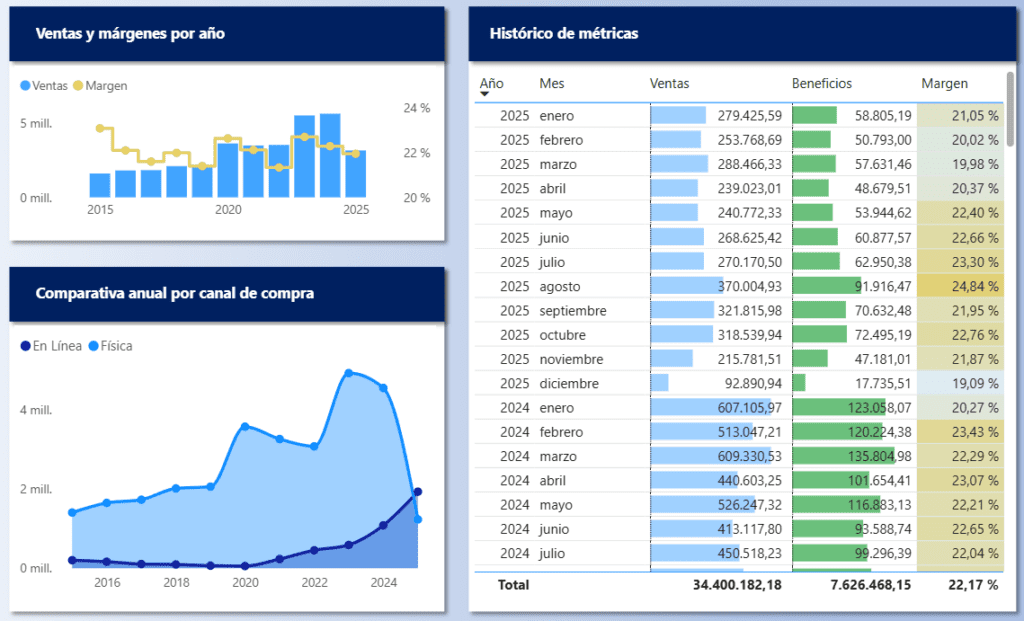
Task: Click the sort arrow below Año
Action: (485, 94)
